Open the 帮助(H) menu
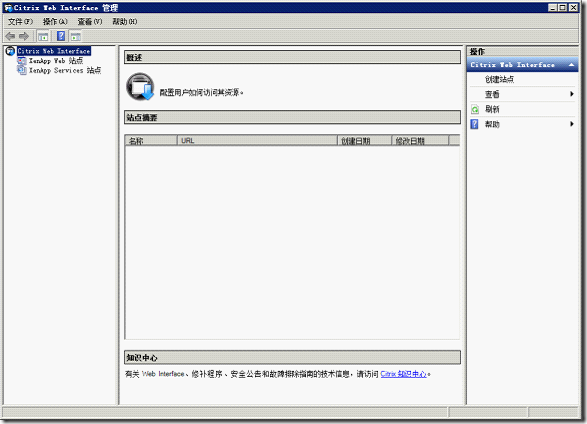The height and width of the screenshot is (424, 587). [125, 22]
